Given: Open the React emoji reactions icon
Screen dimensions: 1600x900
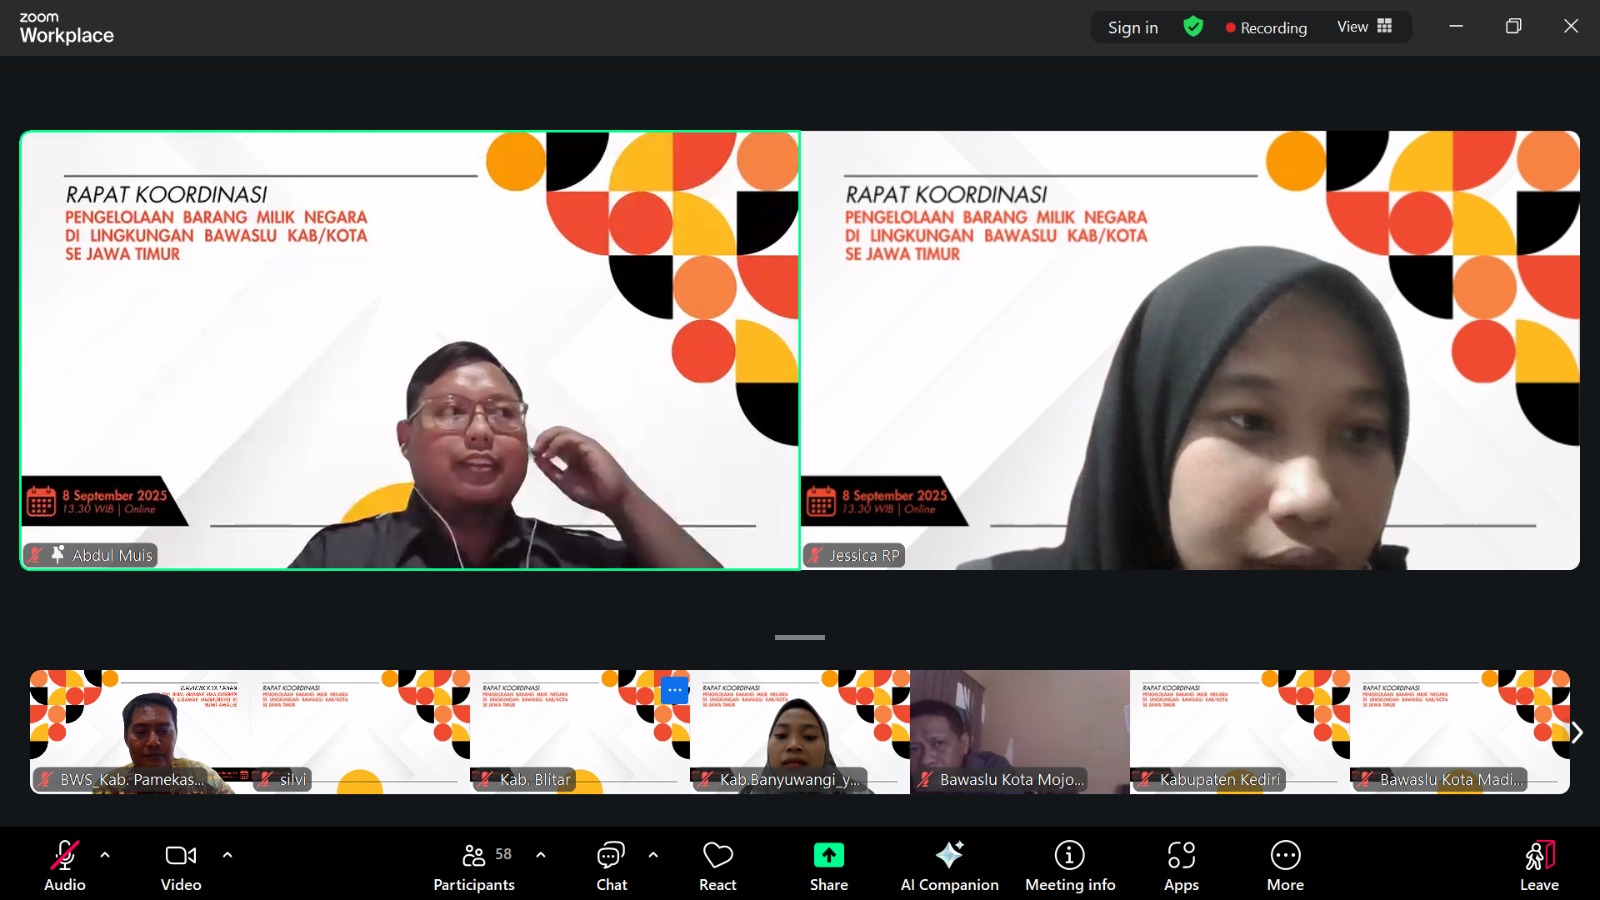Looking at the screenshot, I should [x=717, y=856].
